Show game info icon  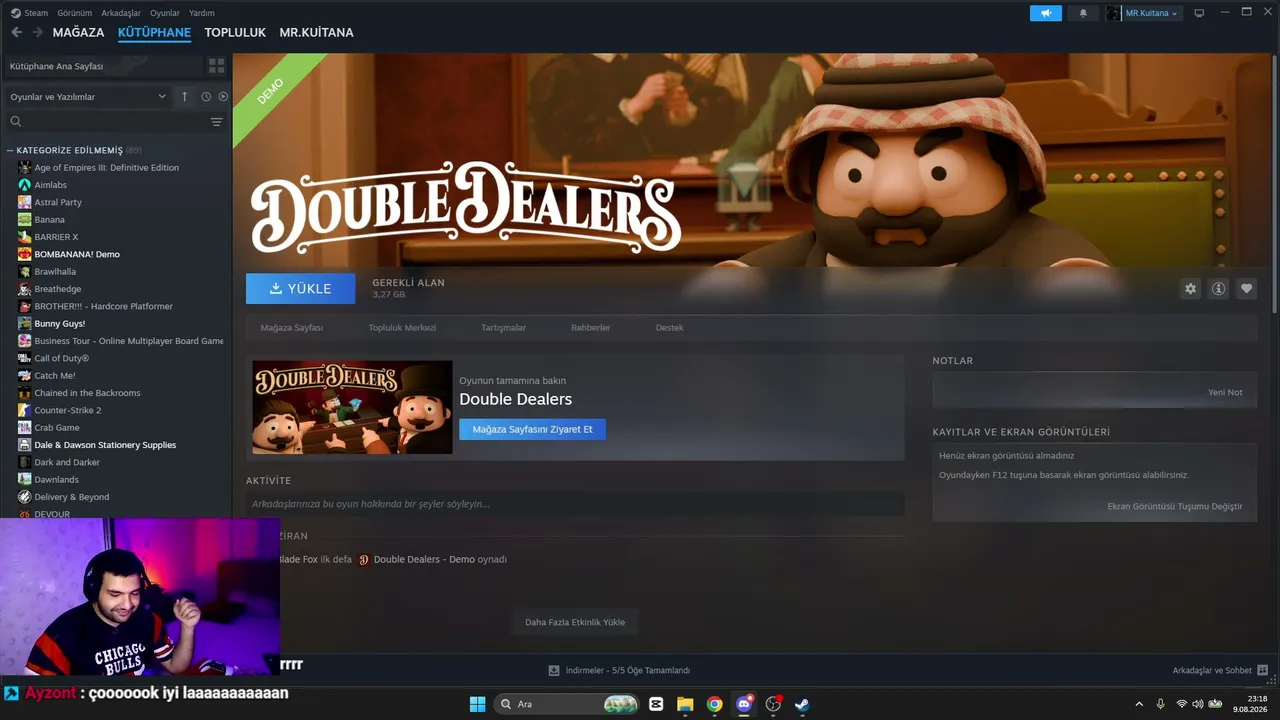(1218, 288)
